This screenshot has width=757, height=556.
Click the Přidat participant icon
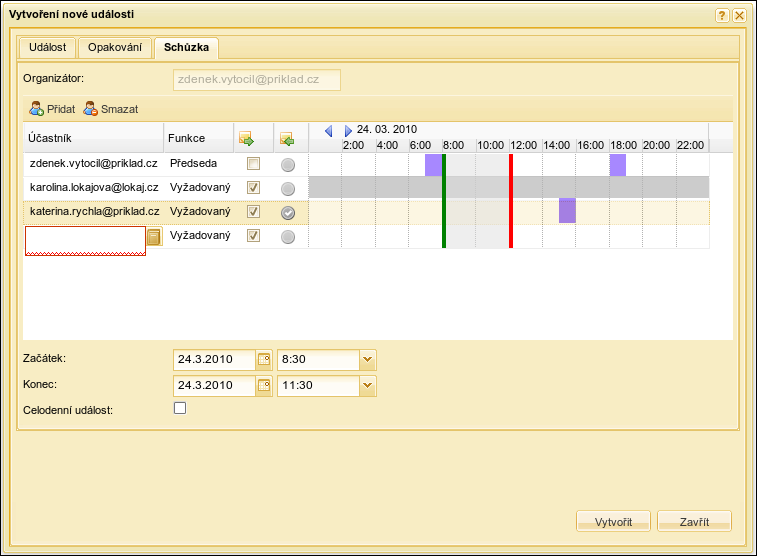(36, 108)
